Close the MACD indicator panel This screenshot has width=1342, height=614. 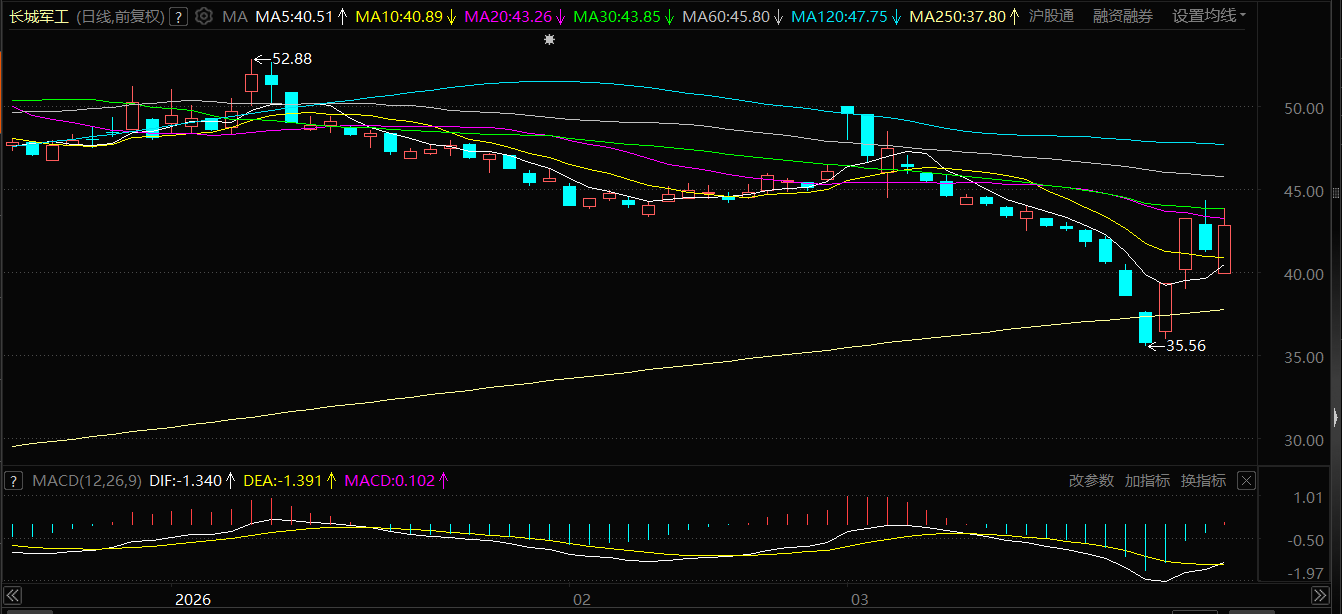pyautogui.click(x=1246, y=481)
